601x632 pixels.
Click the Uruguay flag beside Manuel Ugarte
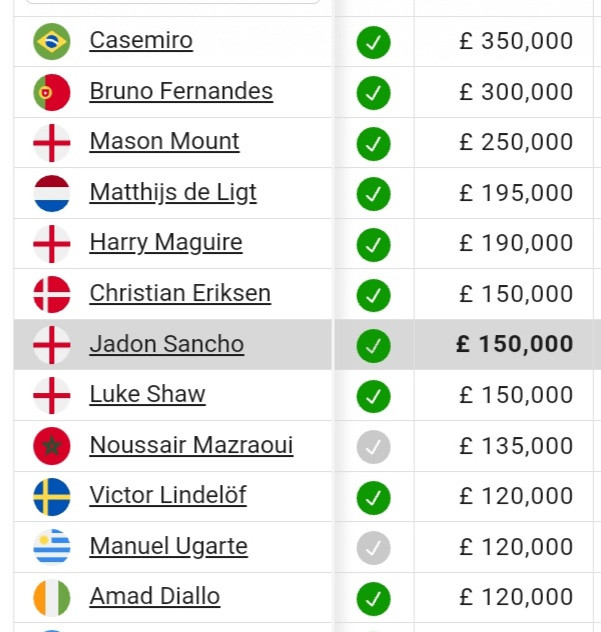coord(52,547)
